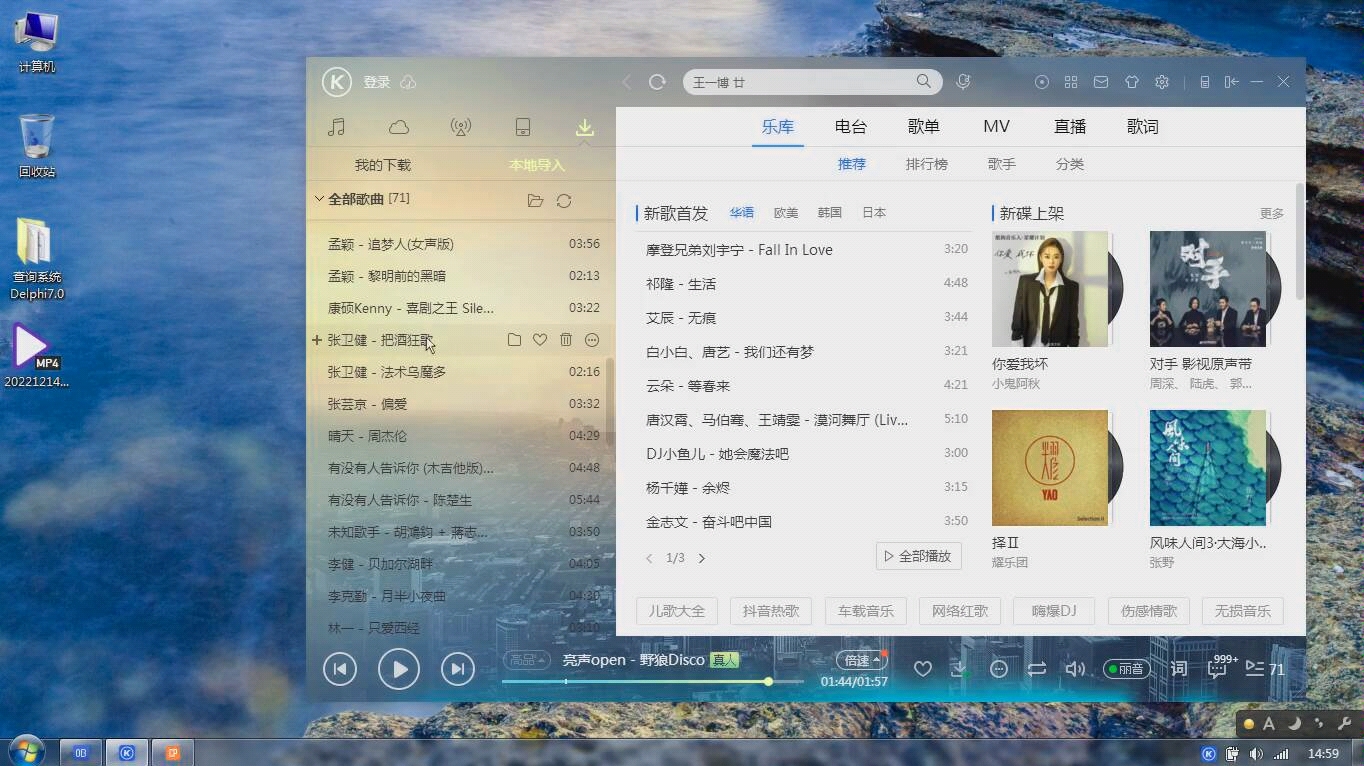
Task: Open more options on 张卫健 - 把酒狂歌 row
Action: tap(592, 340)
